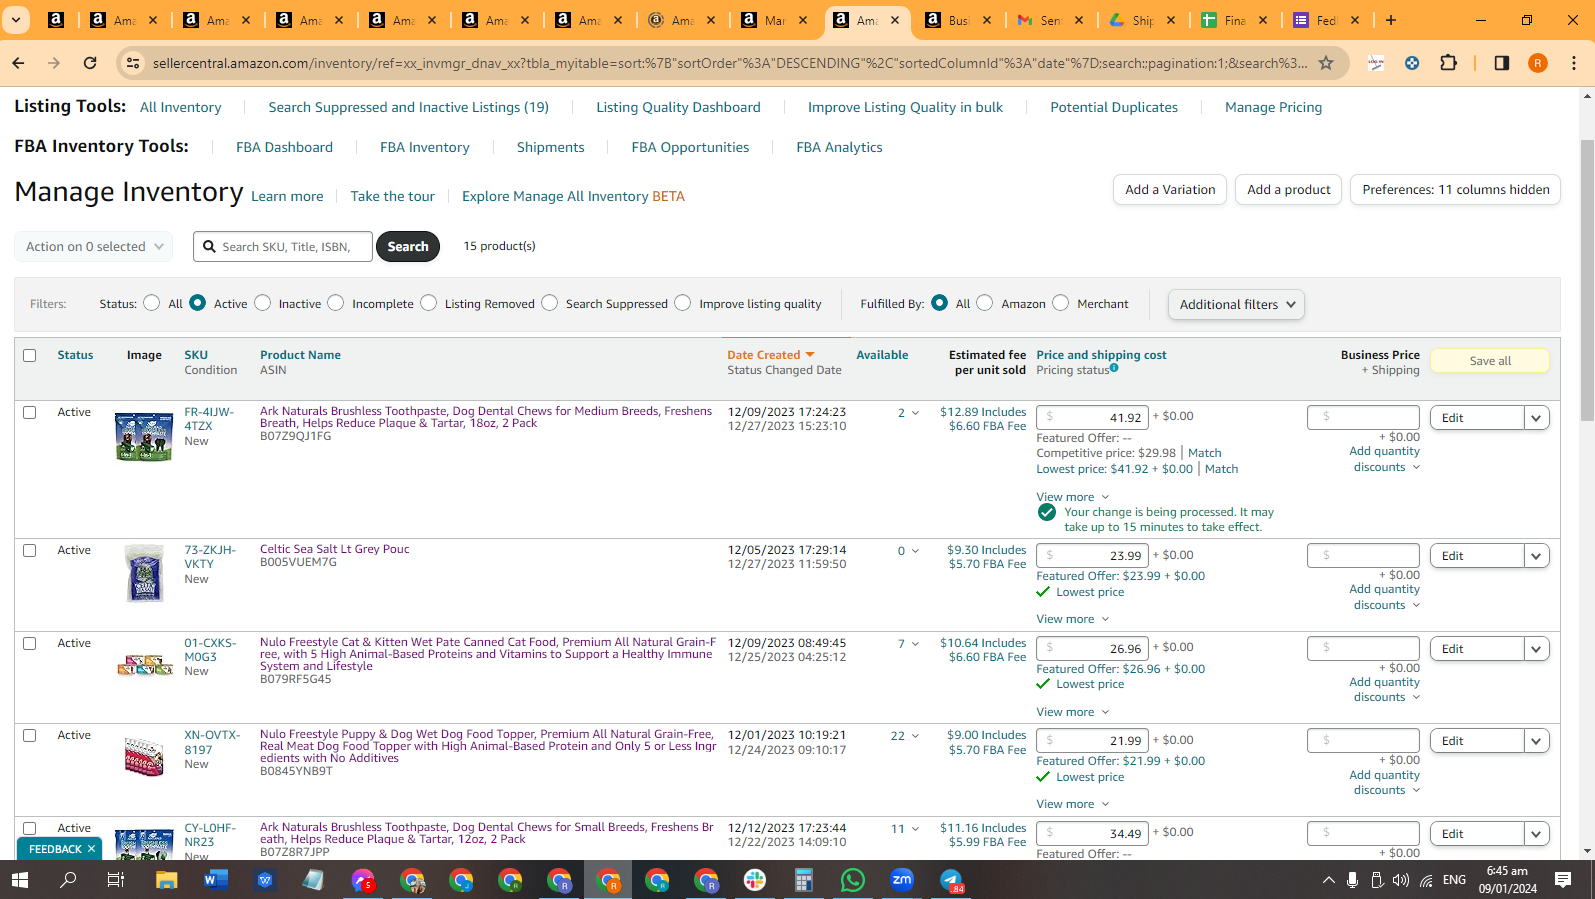Go to Manage Pricing

(1273, 107)
